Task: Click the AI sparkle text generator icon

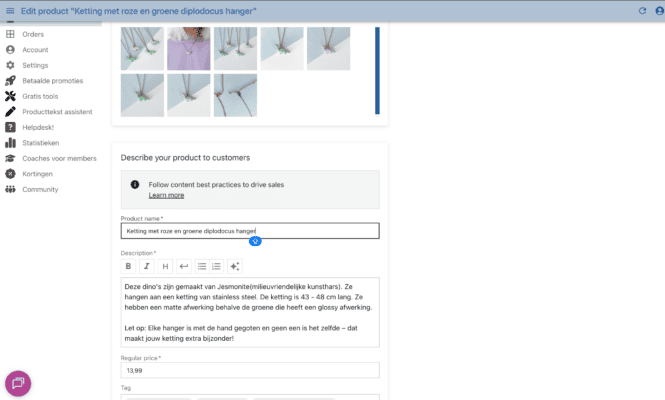Action: point(235,266)
